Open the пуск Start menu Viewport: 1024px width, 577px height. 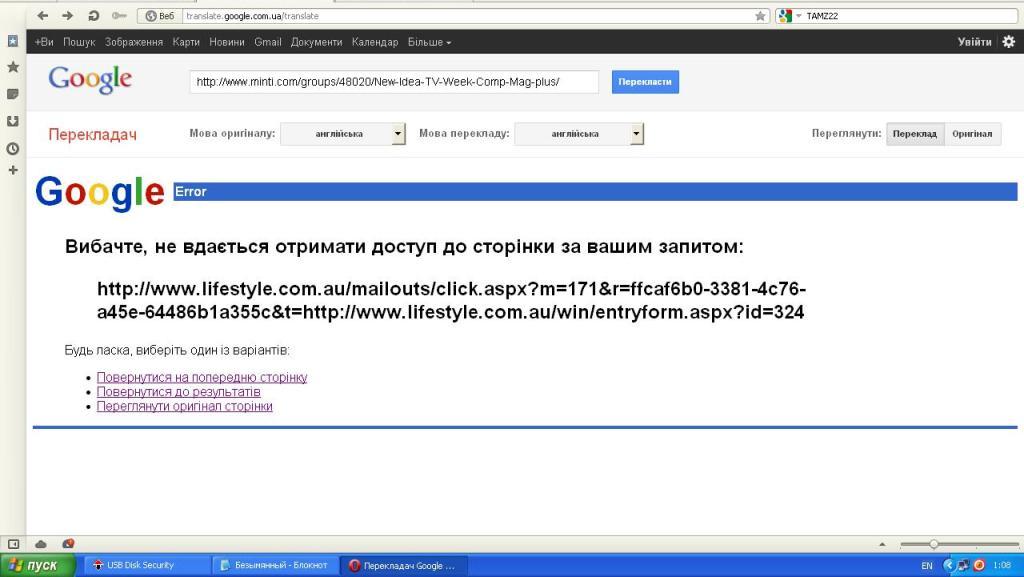click(x=37, y=565)
